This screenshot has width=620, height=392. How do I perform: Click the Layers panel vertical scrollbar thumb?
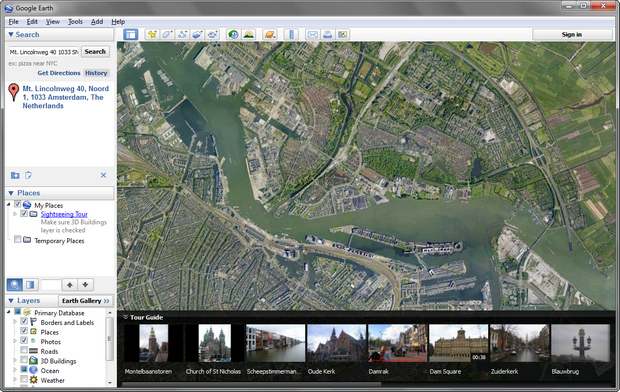[110, 339]
